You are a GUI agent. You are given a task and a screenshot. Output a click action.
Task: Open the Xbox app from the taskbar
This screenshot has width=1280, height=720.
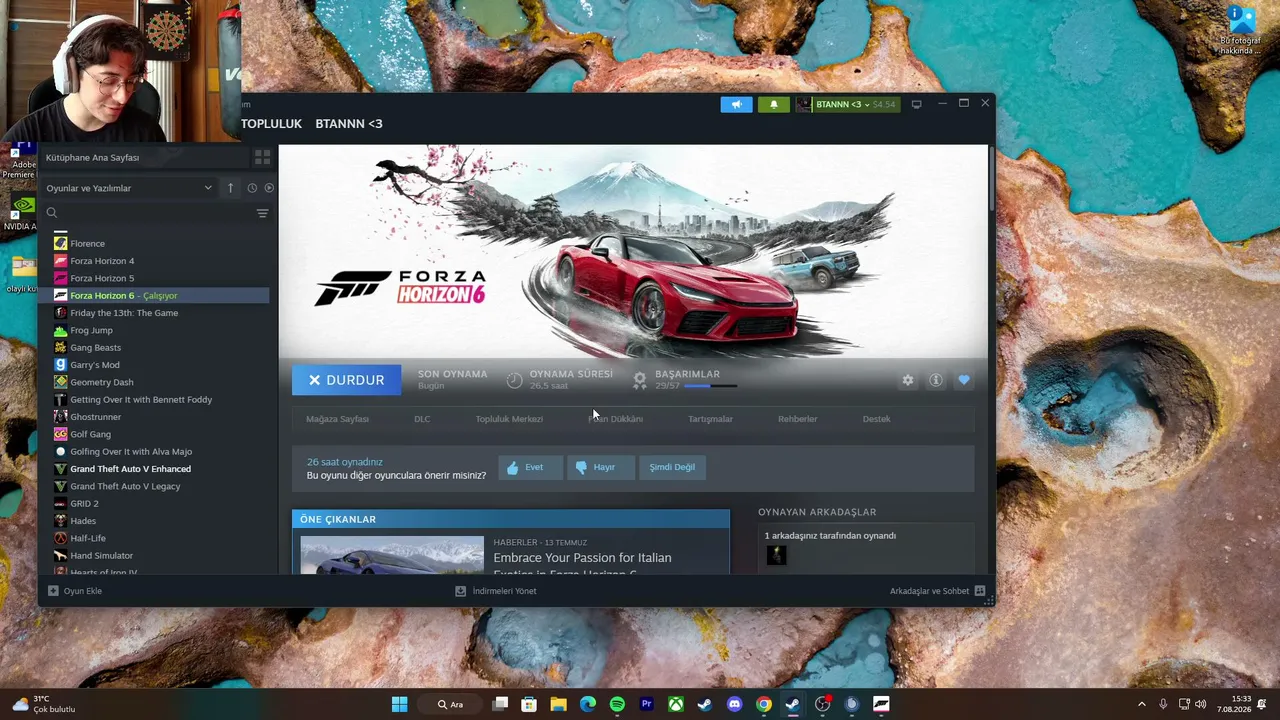coord(676,704)
